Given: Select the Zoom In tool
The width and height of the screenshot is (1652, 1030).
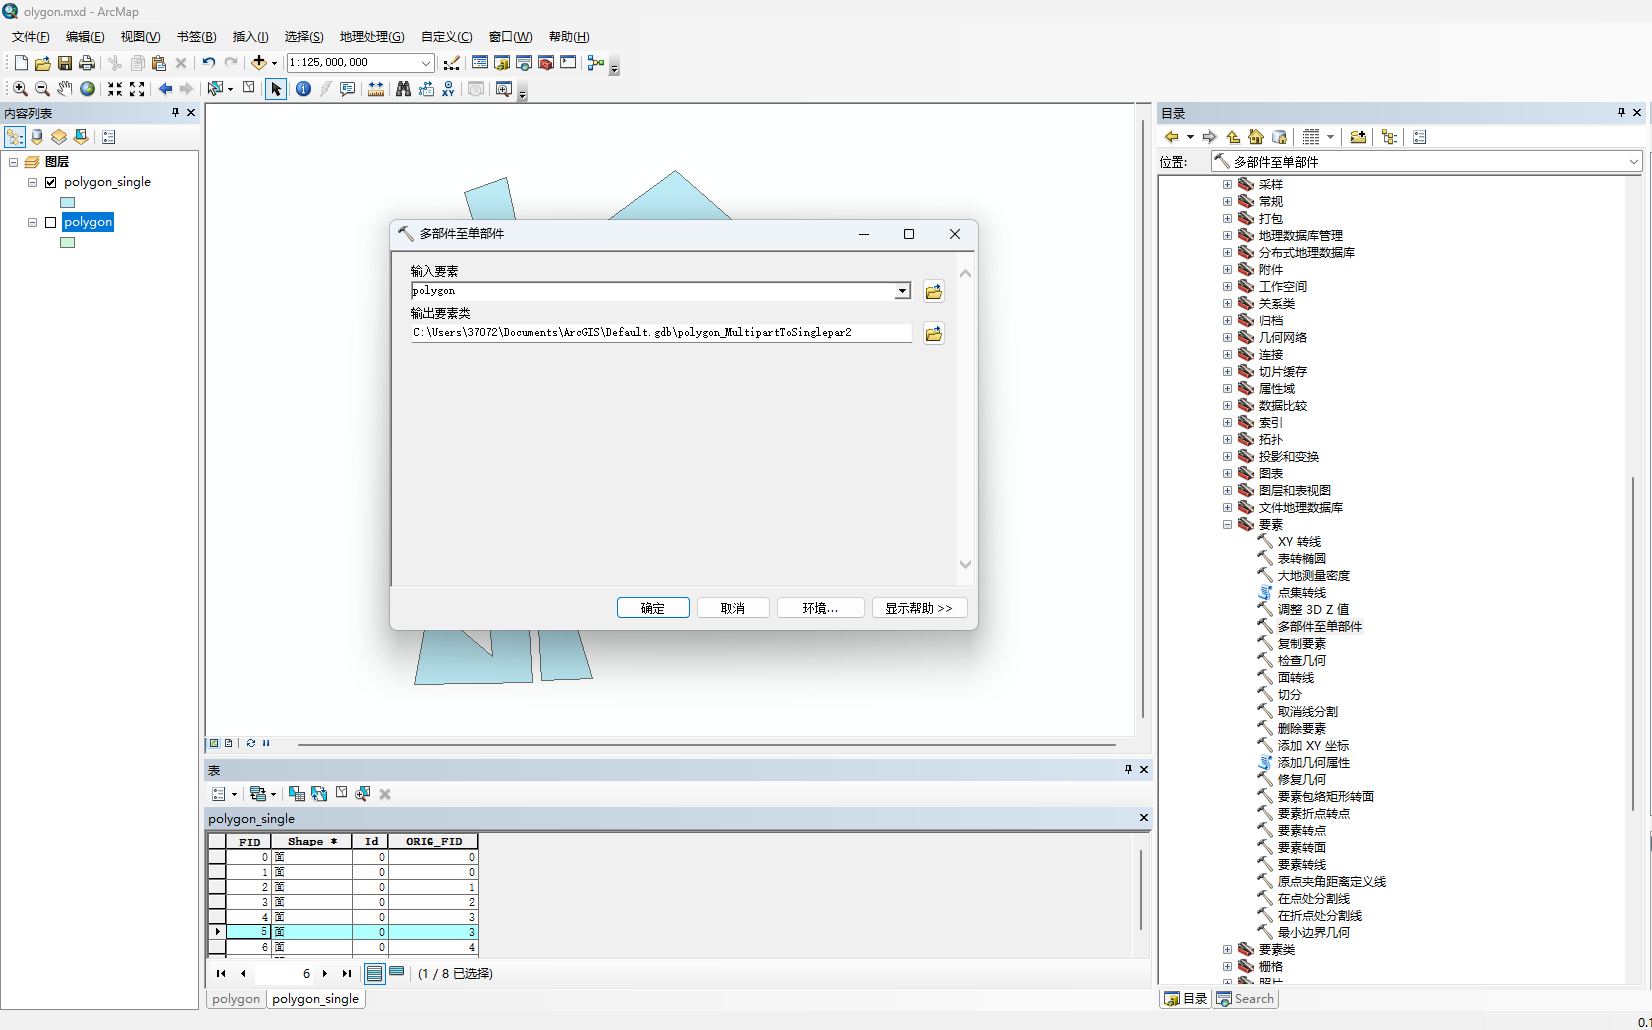Looking at the screenshot, I should tap(20, 89).
